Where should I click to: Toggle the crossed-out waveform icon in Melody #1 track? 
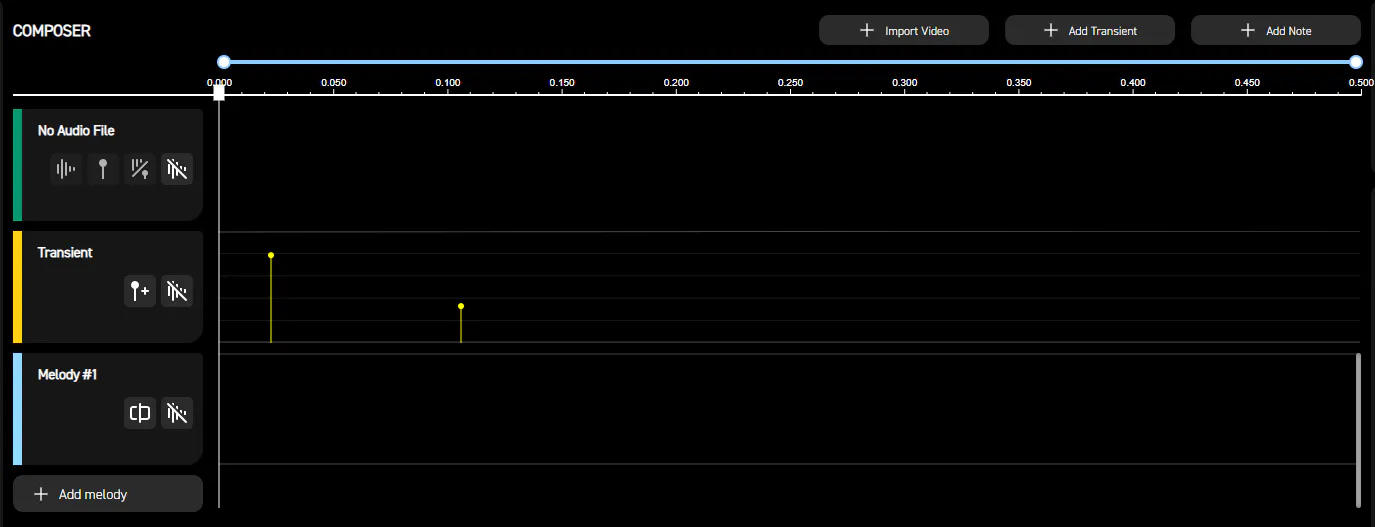(177, 413)
